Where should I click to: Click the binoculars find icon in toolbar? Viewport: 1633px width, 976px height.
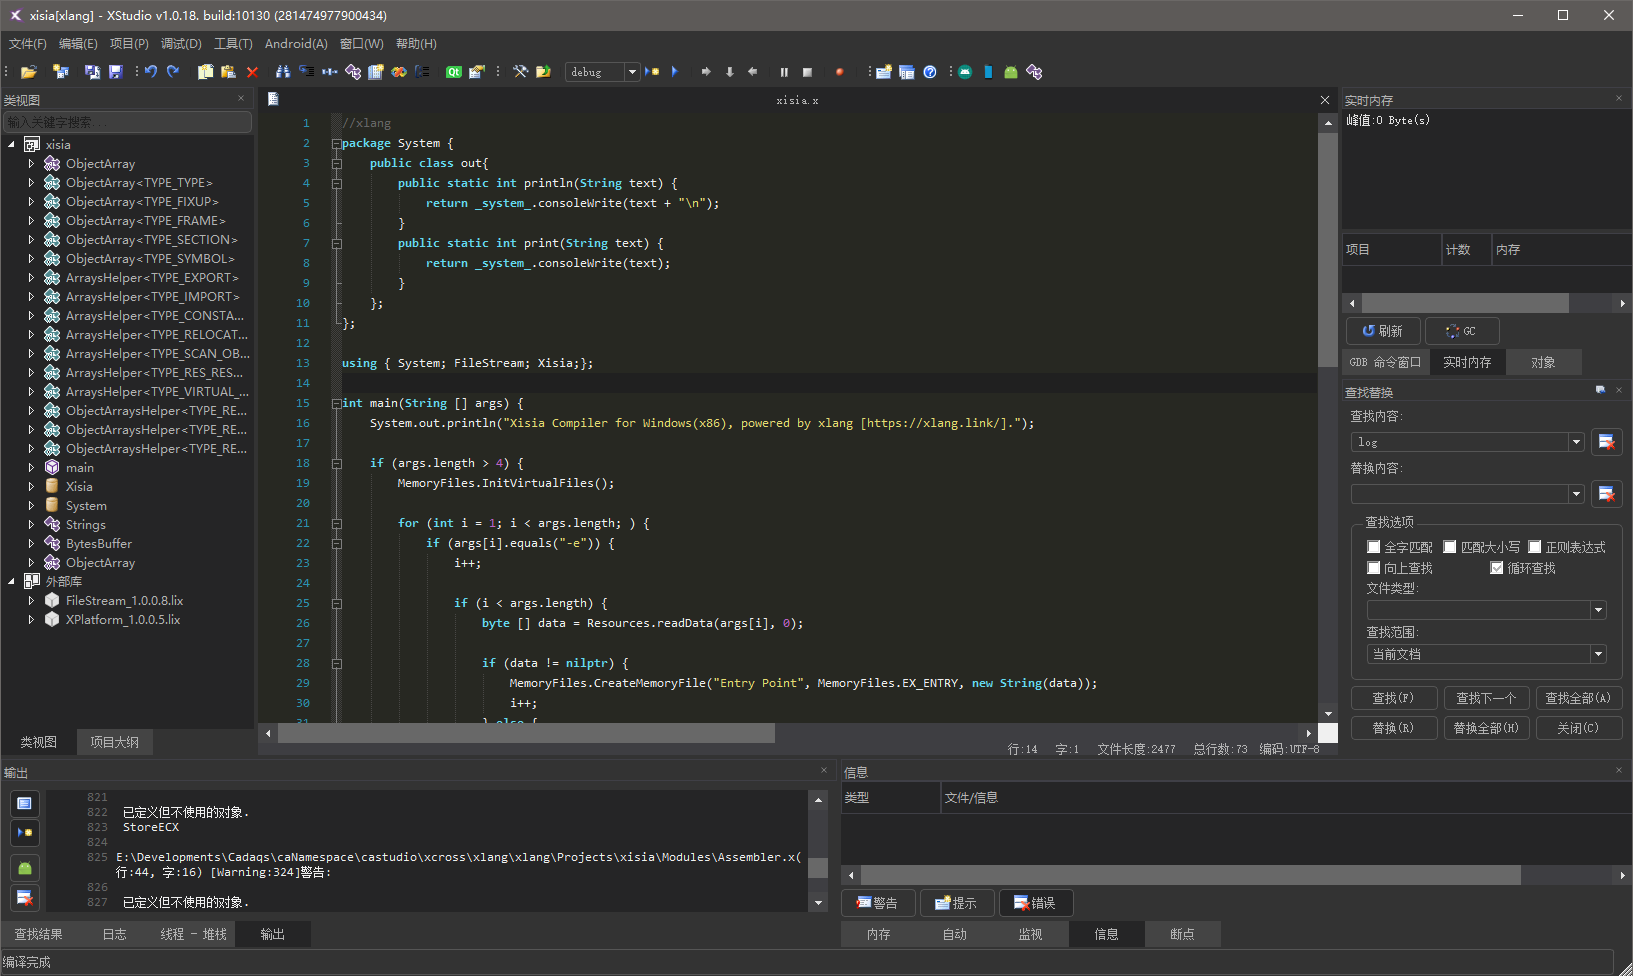point(283,72)
